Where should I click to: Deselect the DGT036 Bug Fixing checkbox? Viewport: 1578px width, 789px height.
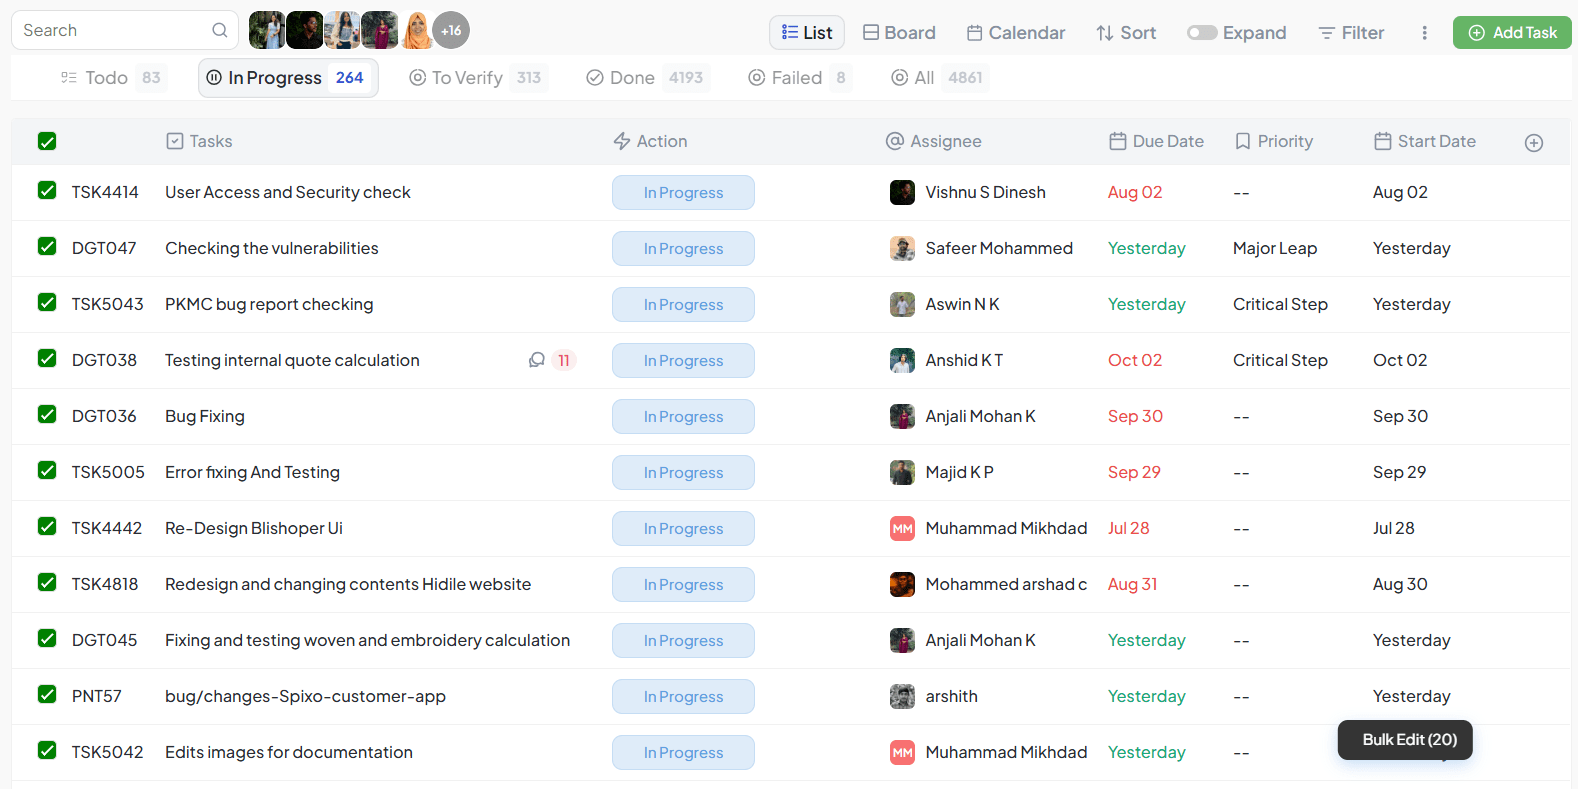[47, 415]
